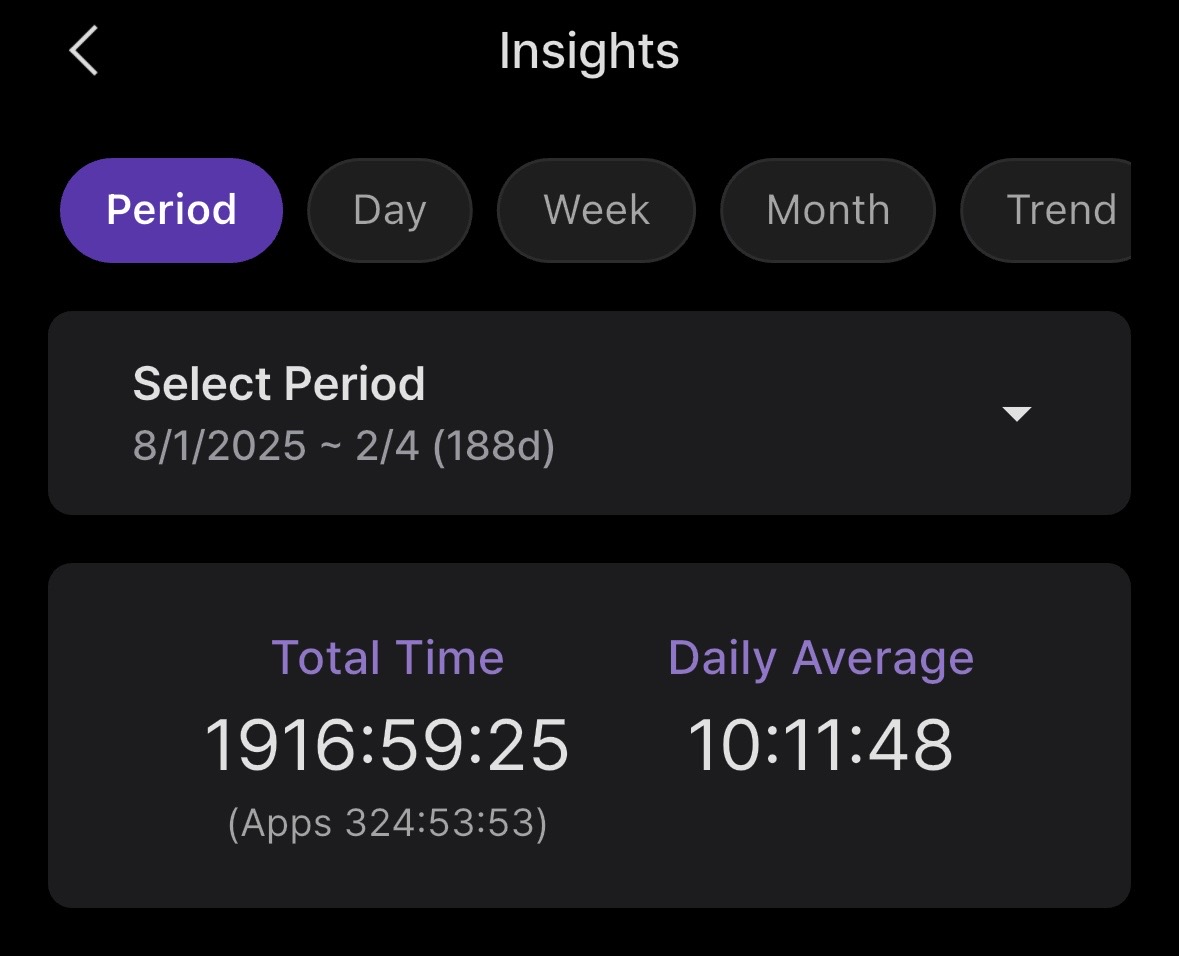Select the Period tab
The width and height of the screenshot is (1179, 956).
[x=171, y=210]
